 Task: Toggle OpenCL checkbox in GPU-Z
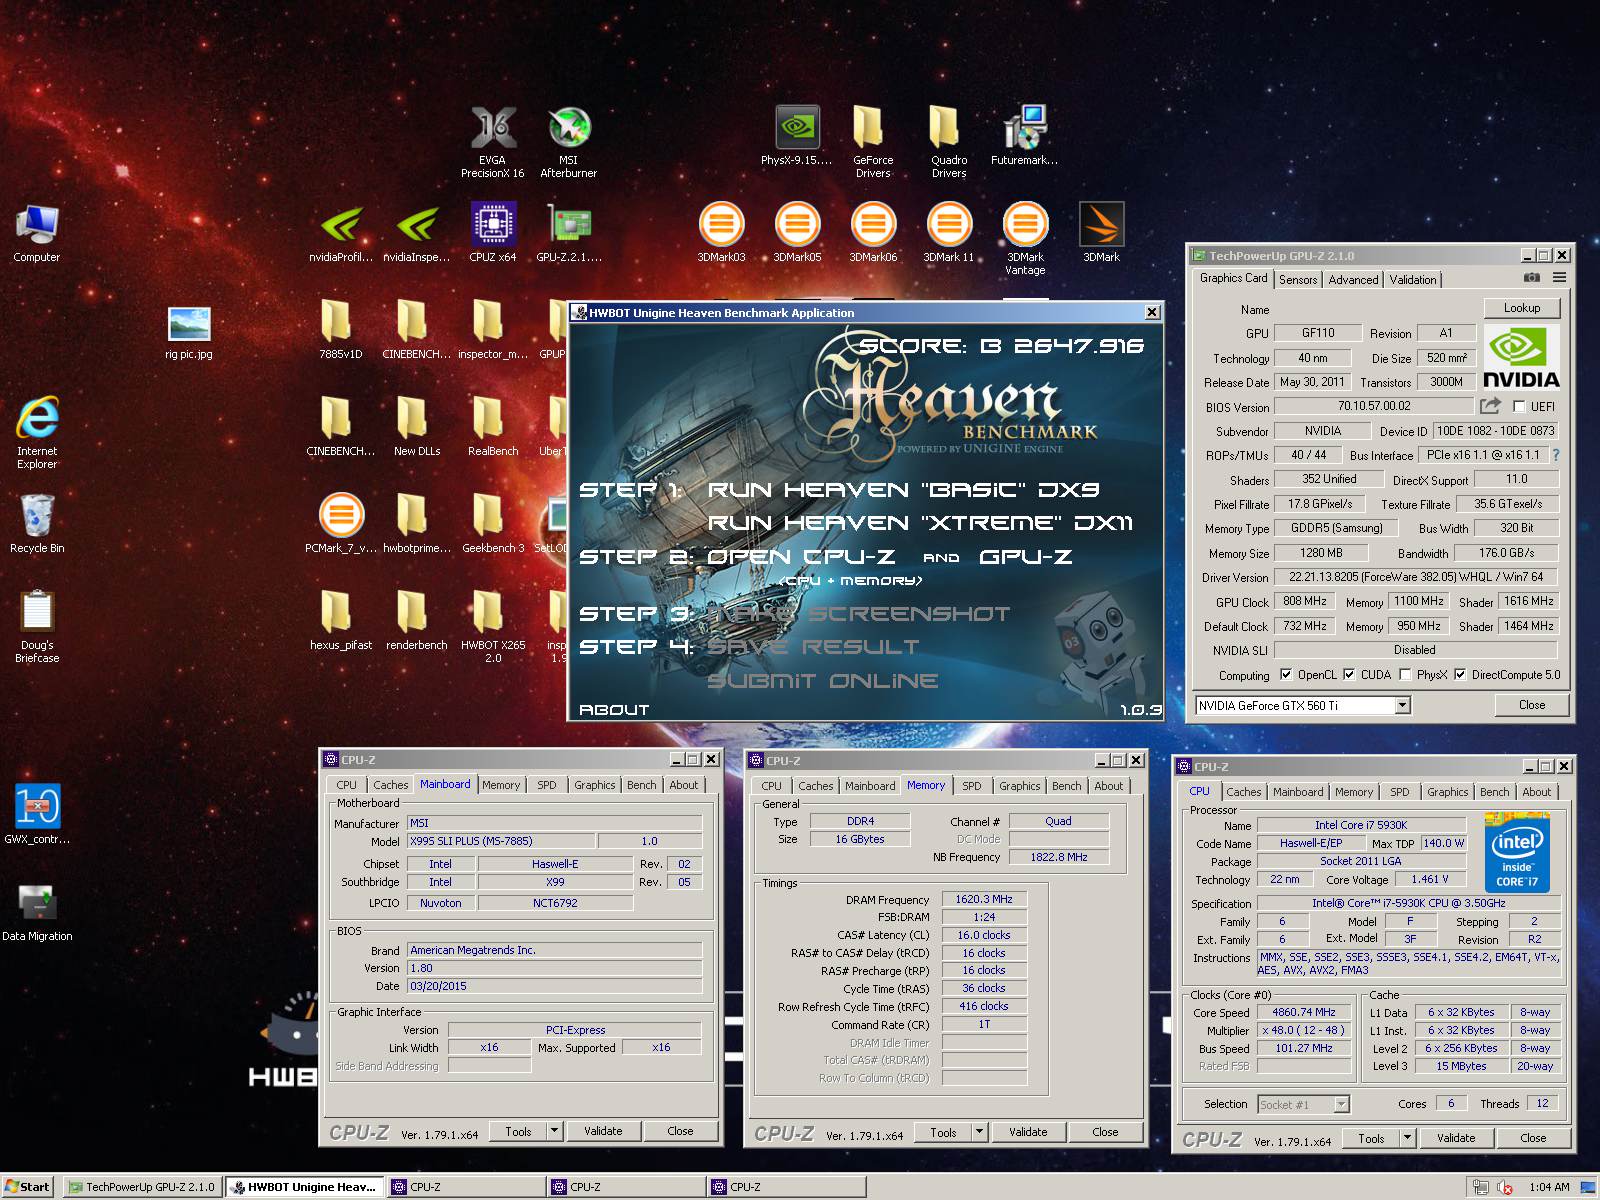click(1286, 675)
